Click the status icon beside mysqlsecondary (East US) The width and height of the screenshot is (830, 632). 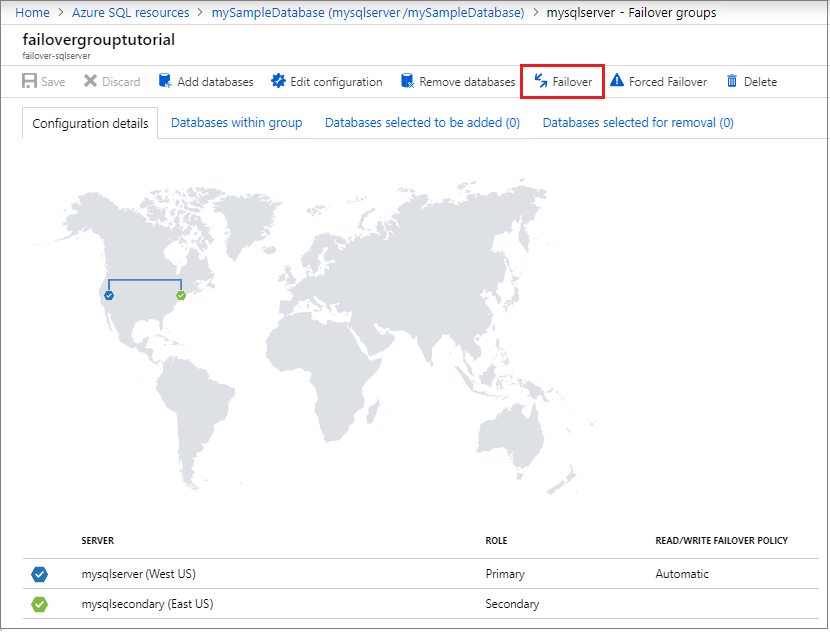38,604
